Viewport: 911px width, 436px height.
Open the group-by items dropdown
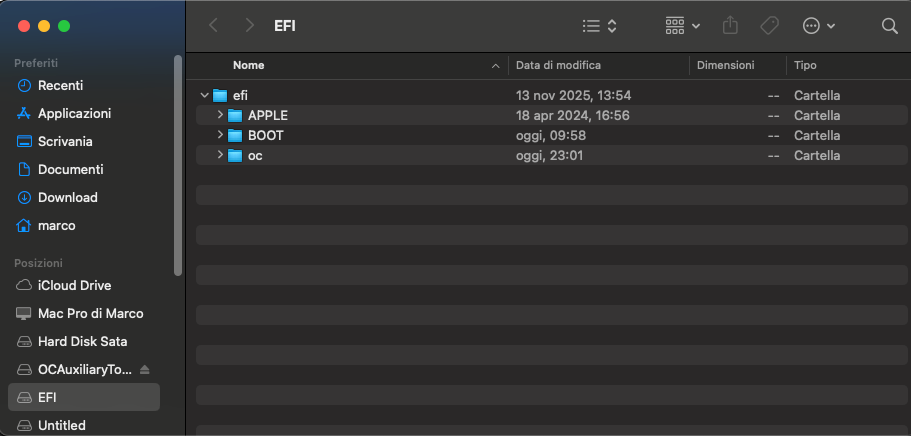[x=682, y=26]
